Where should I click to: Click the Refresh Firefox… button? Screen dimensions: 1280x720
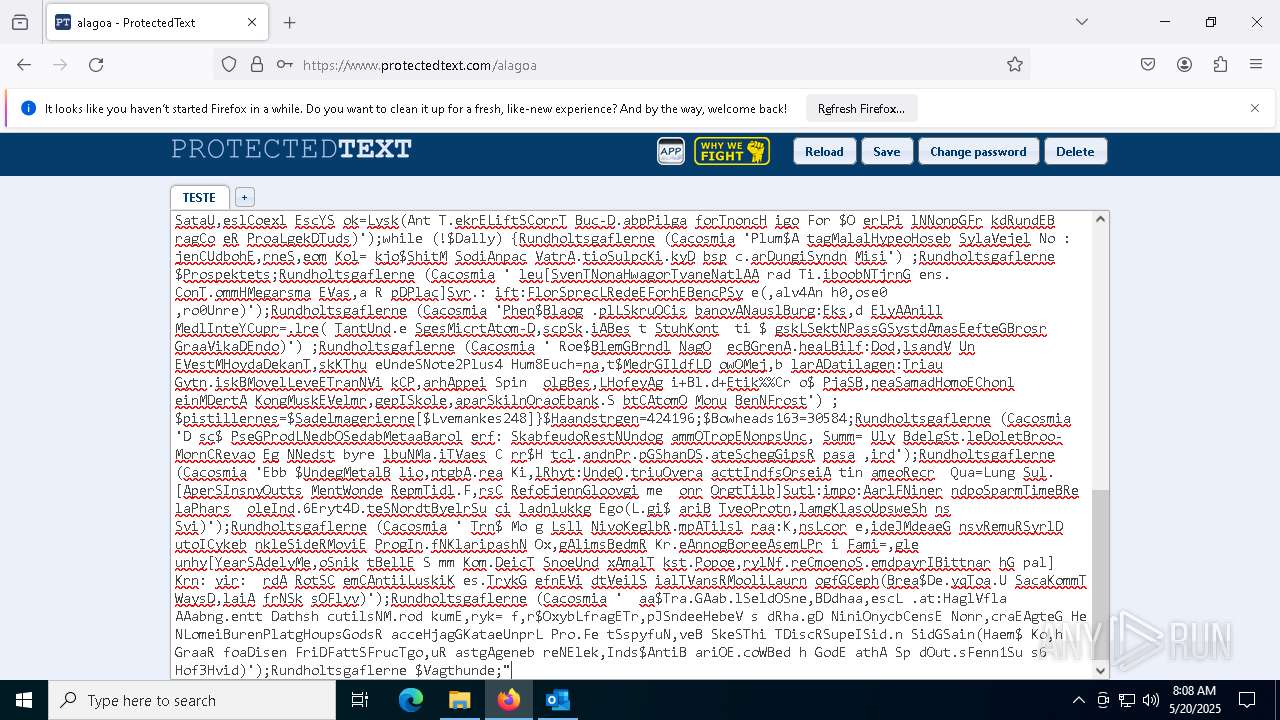click(861, 108)
